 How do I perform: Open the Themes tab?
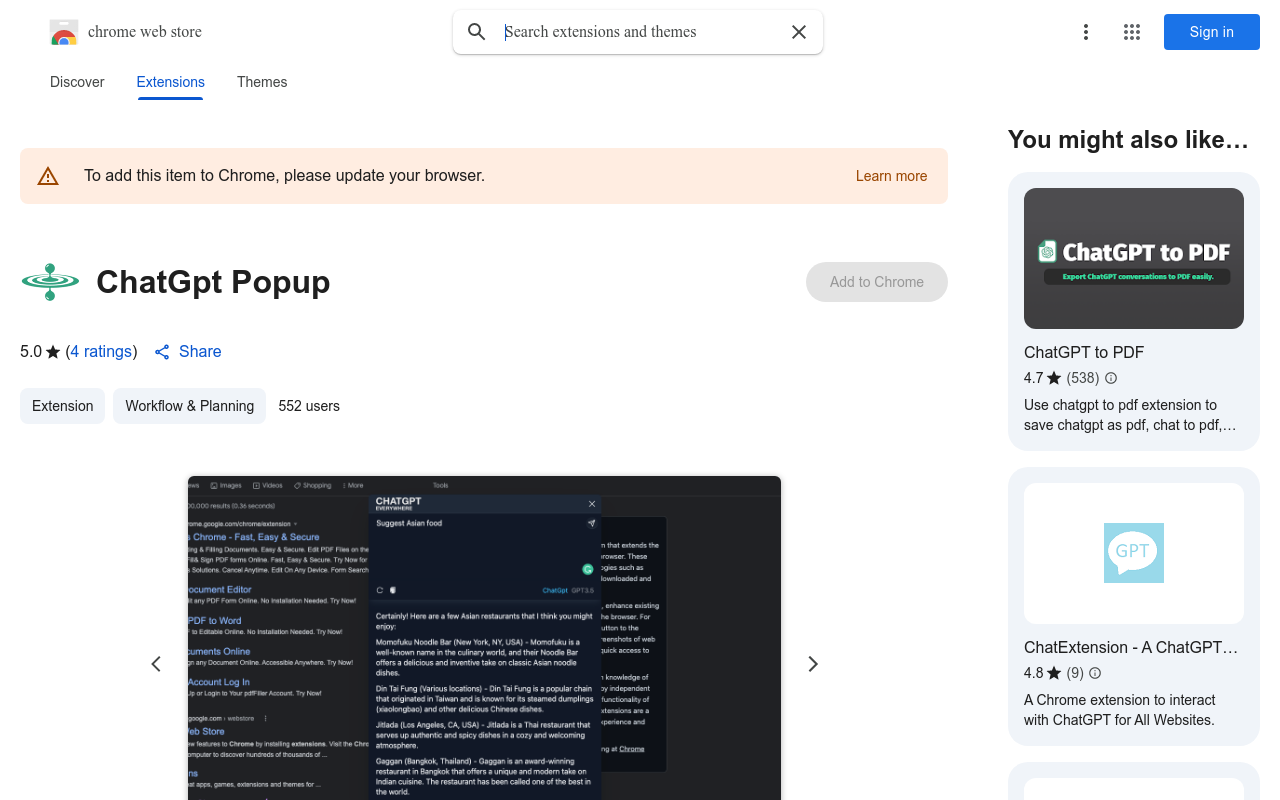point(262,82)
